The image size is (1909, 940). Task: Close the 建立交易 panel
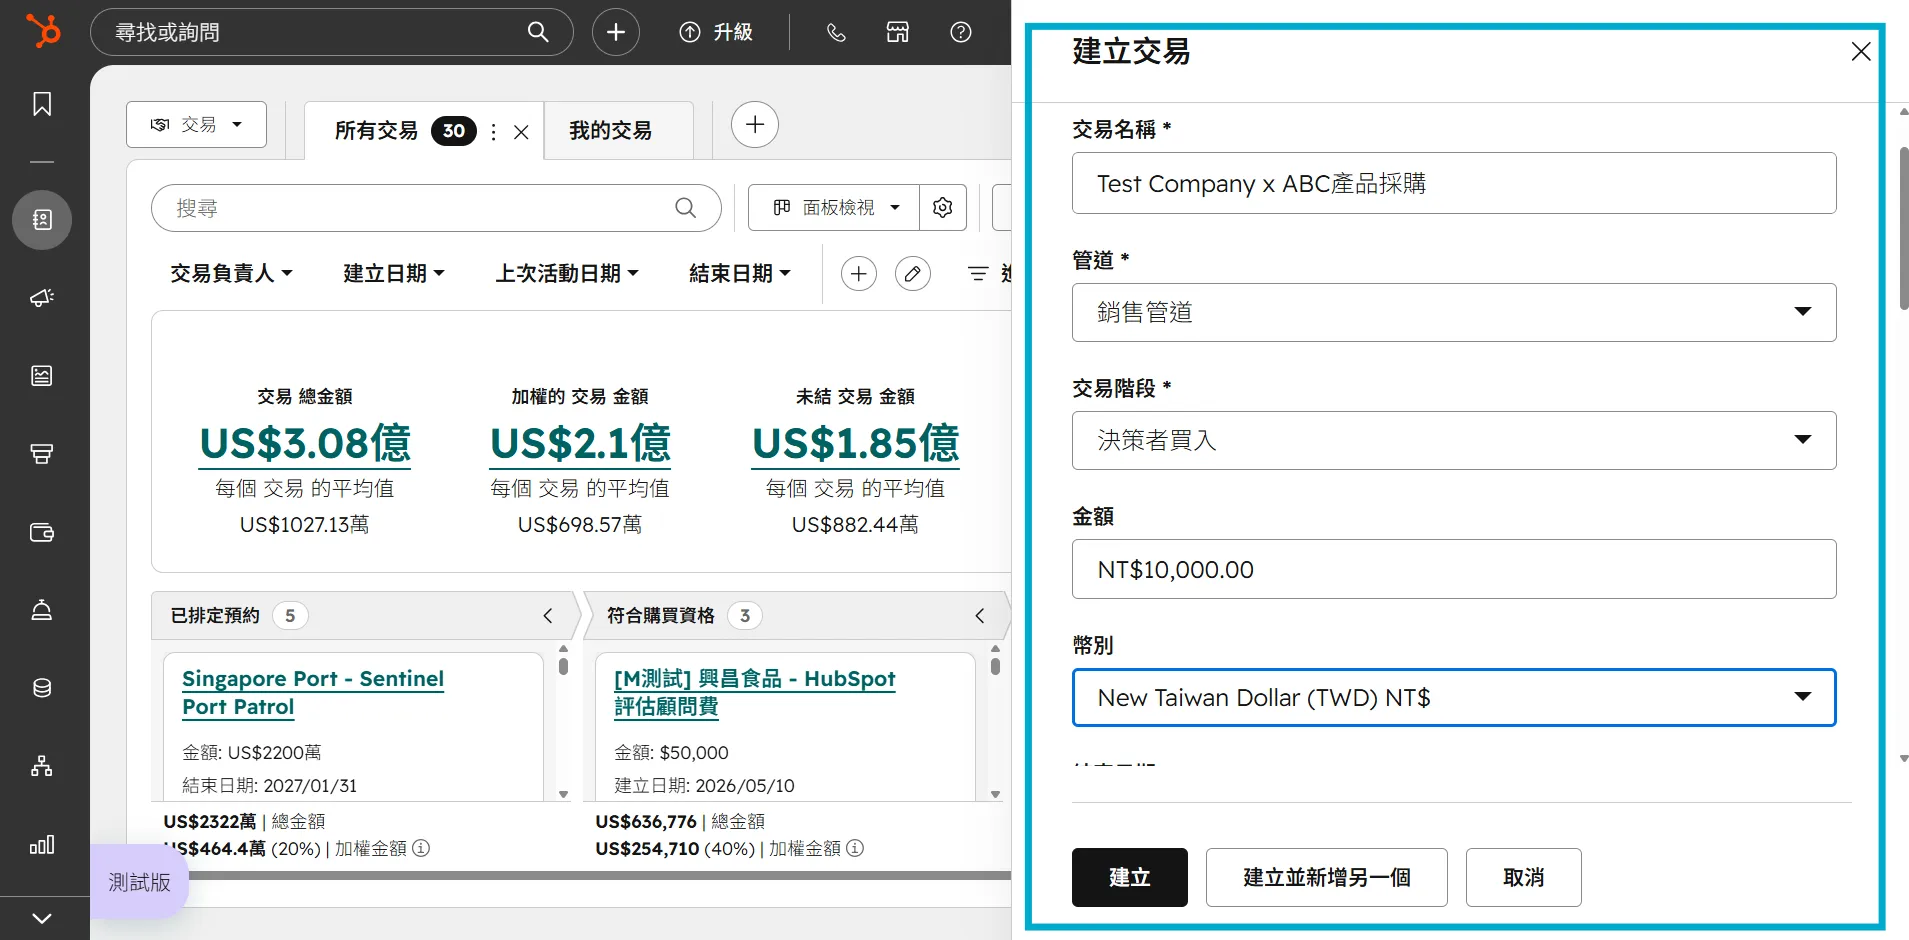(x=1860, y=51)
